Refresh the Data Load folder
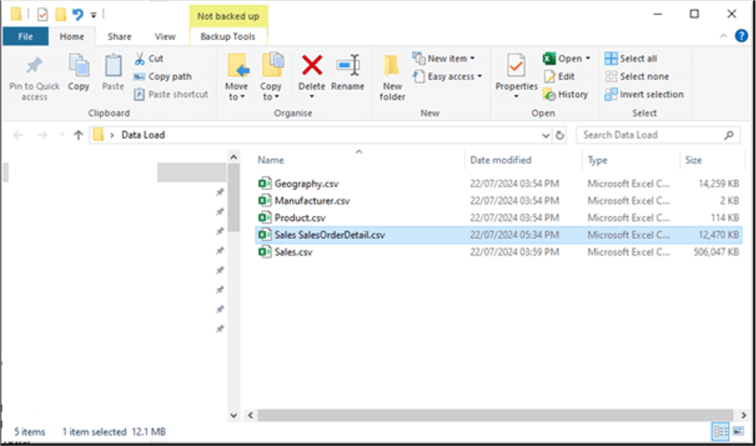The height and width of the screenshot is (446, 756). click(559, 135)
